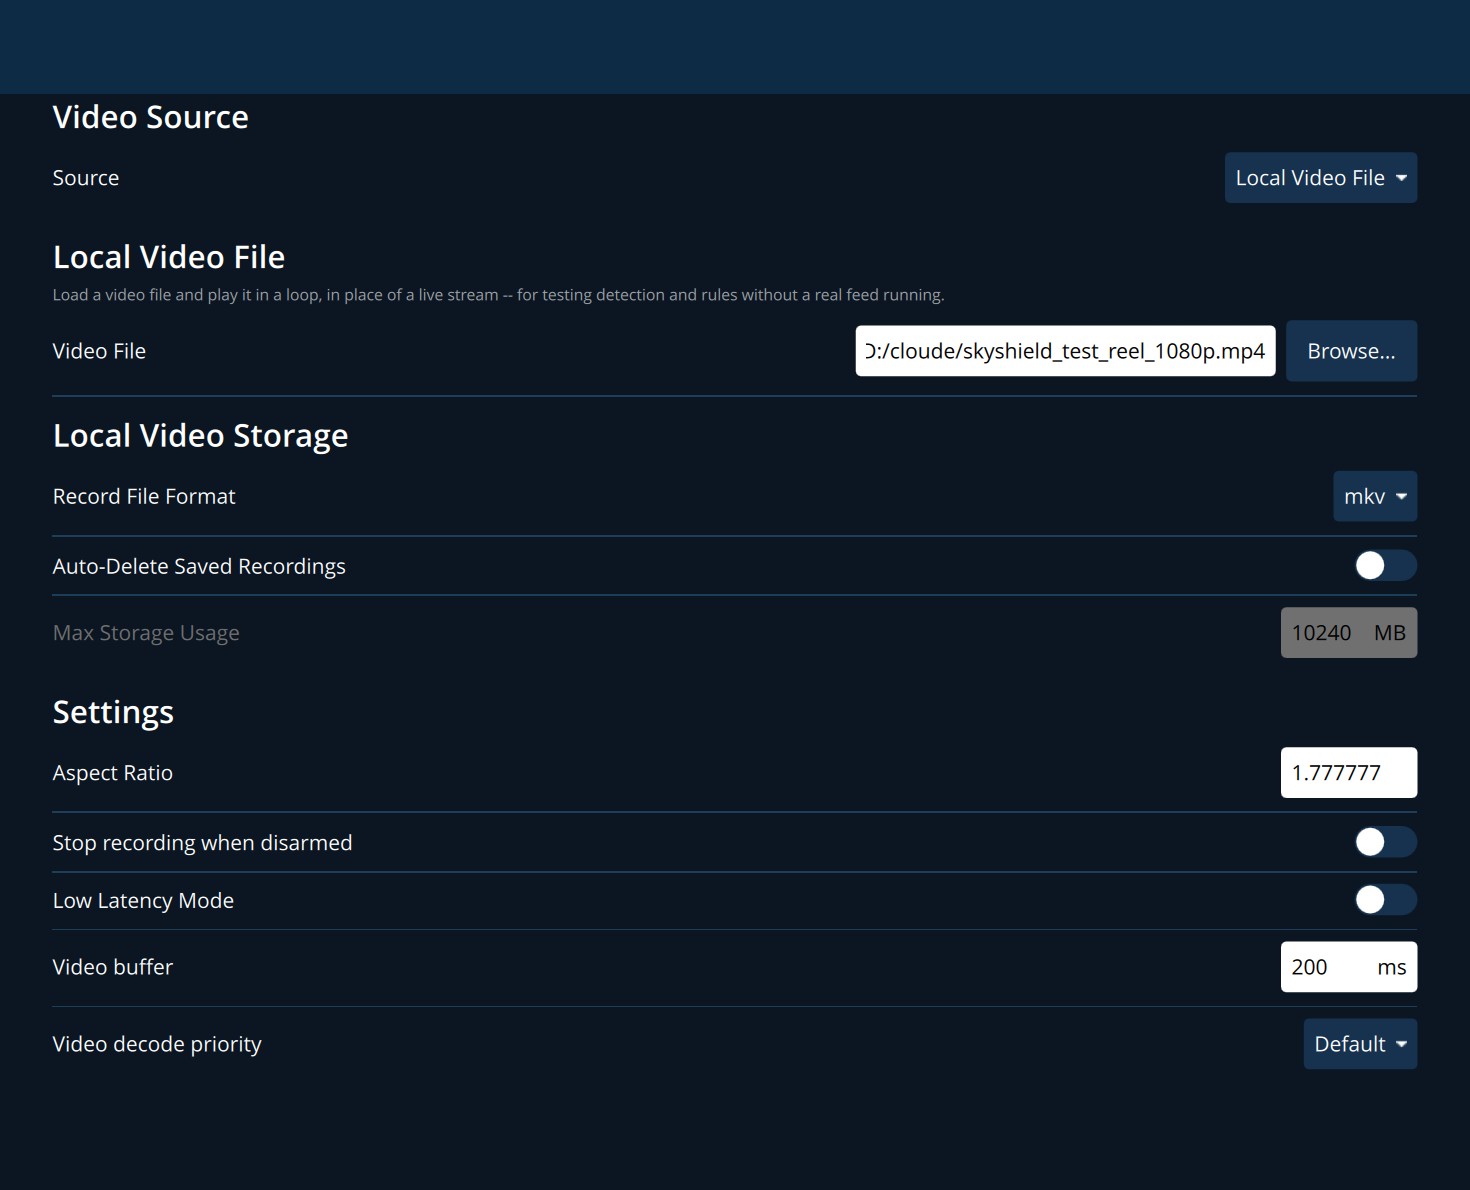Click the Low Latency Mode label
Image resolution: width=1470 pixels, height=1190 pixels.
[143, 901]
